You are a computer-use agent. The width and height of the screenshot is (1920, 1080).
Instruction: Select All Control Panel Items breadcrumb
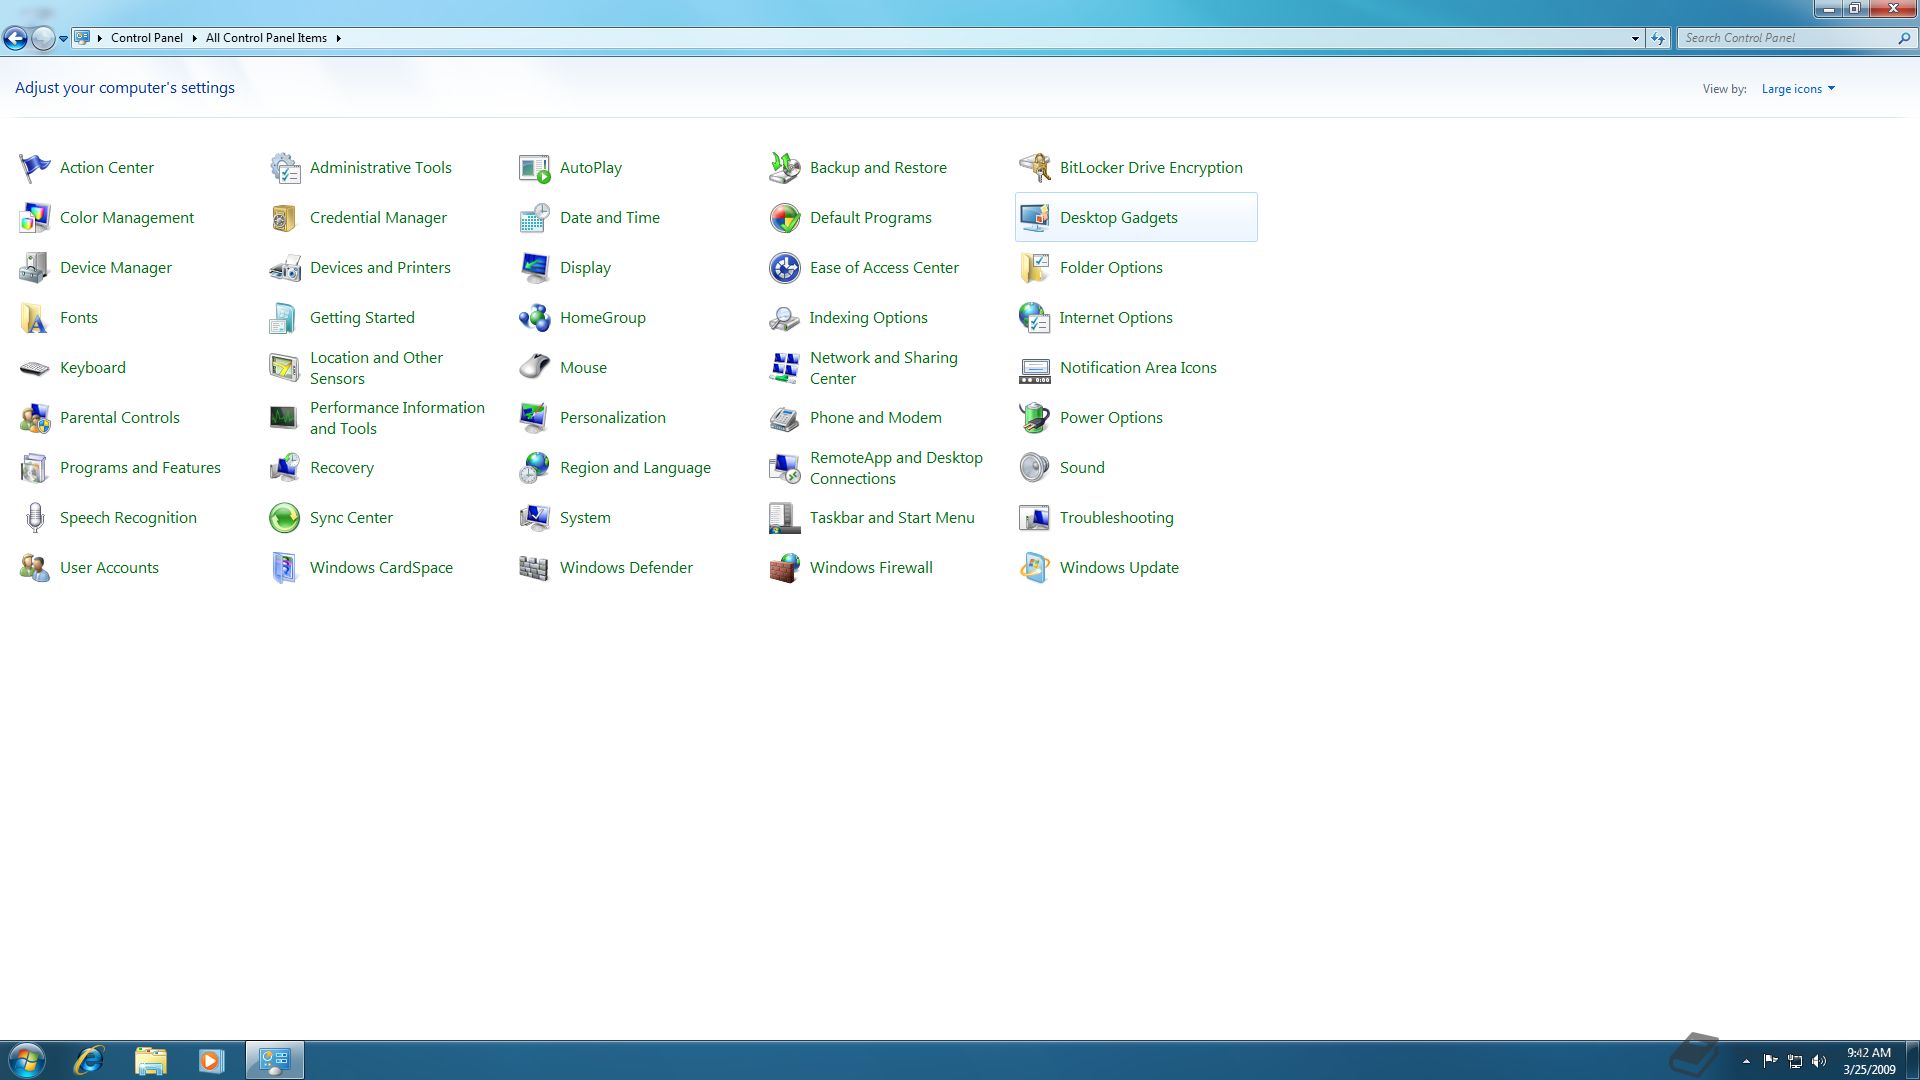pyautogui.click(x=266, y=38)
